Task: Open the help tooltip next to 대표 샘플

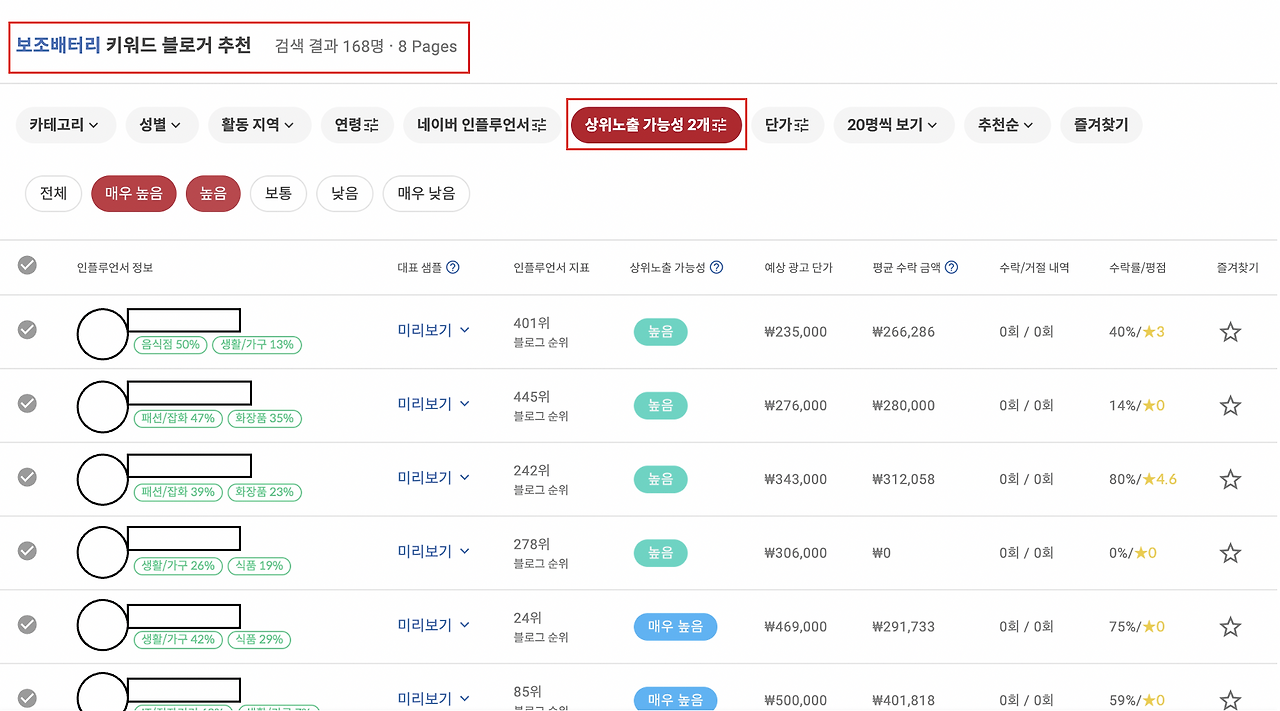Action: (x=455, y=267)
